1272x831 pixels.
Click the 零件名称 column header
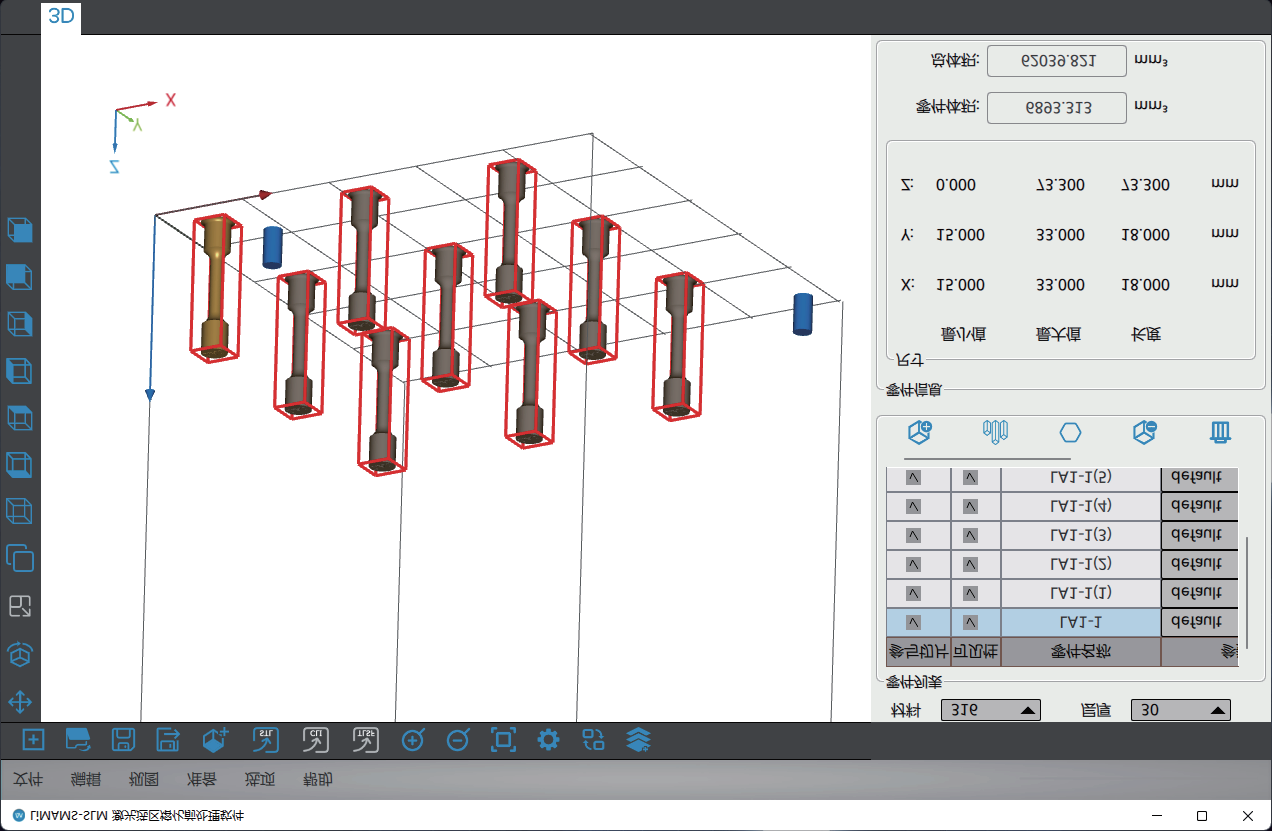tap(1081, 652)
